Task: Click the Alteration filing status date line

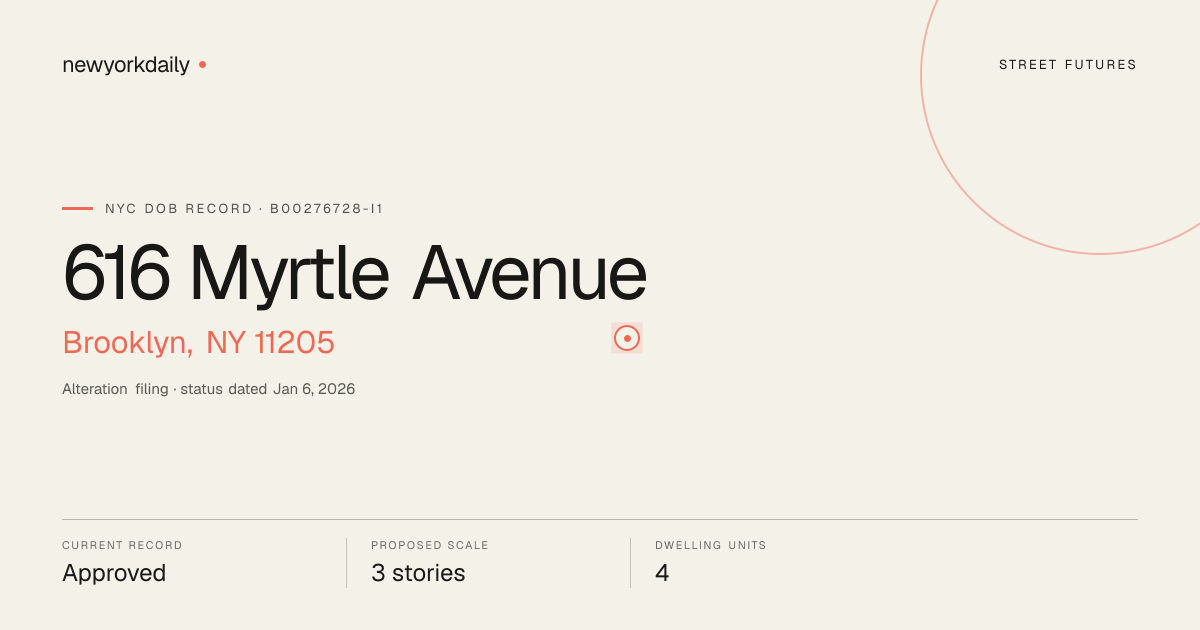Action: click(209, 389)
